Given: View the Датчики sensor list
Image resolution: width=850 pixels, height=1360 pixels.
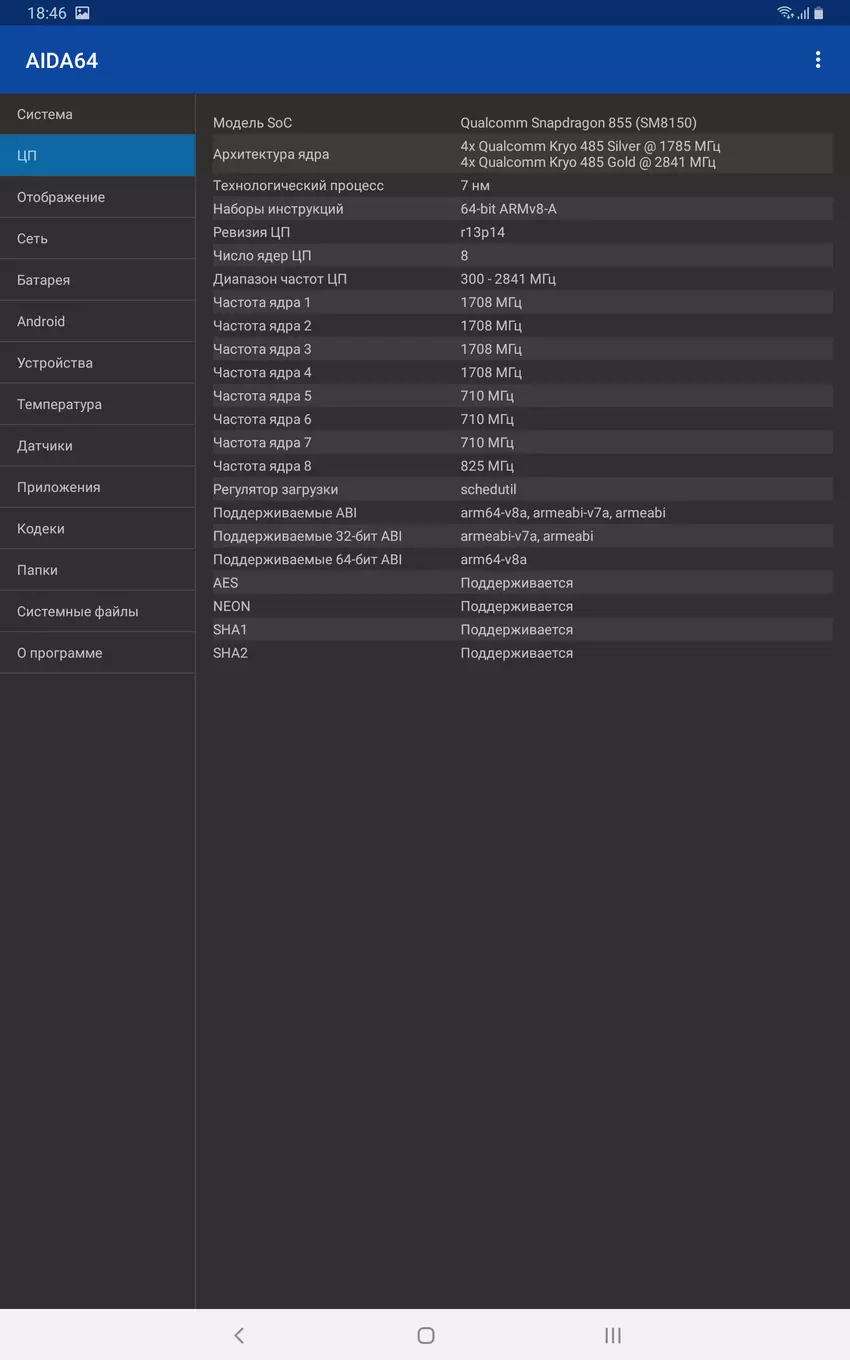Looking at the screenshot, I should 97,446.
